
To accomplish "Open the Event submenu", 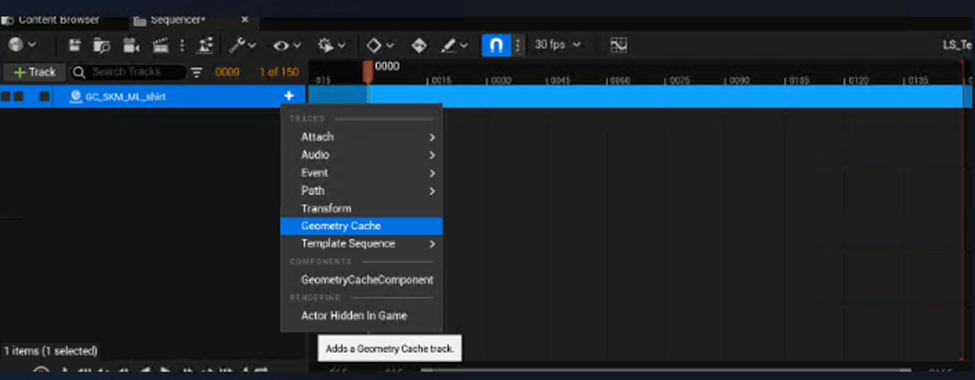I will pyautogui.click(x=361, y=173).
